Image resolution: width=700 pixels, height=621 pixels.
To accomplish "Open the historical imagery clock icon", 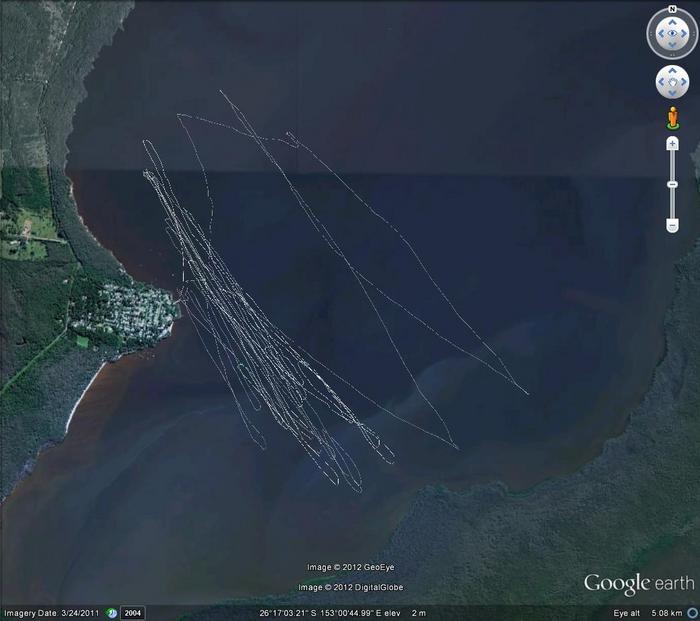I will [x=112, y=613].
